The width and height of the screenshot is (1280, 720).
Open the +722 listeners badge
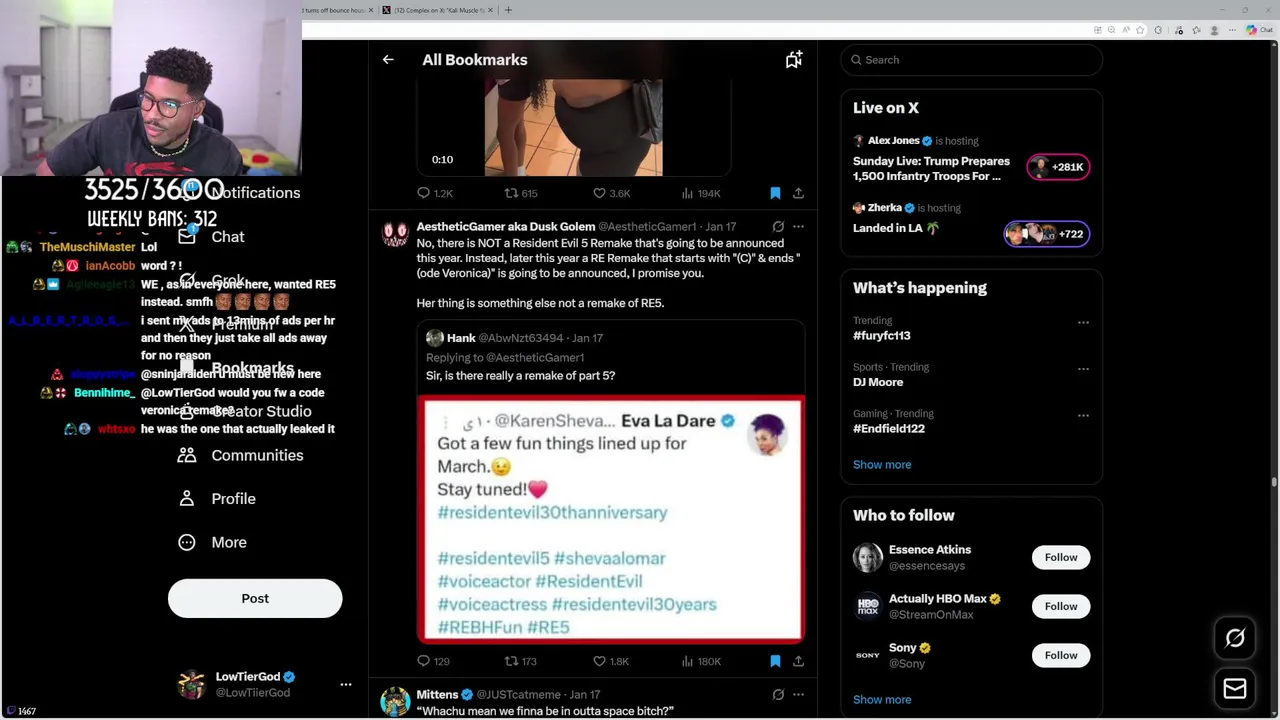[1047, 234]
